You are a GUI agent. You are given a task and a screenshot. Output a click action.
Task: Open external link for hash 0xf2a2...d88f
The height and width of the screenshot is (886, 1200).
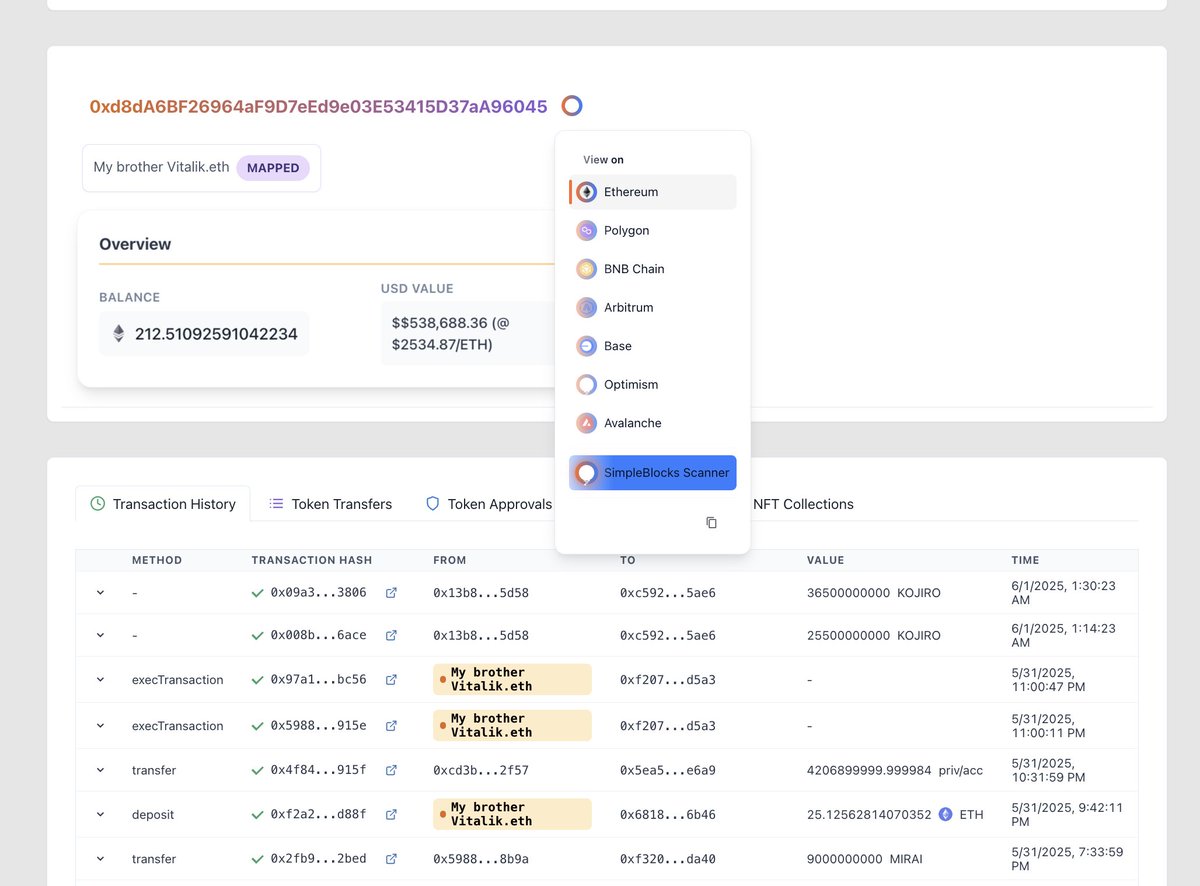[391, 815]
